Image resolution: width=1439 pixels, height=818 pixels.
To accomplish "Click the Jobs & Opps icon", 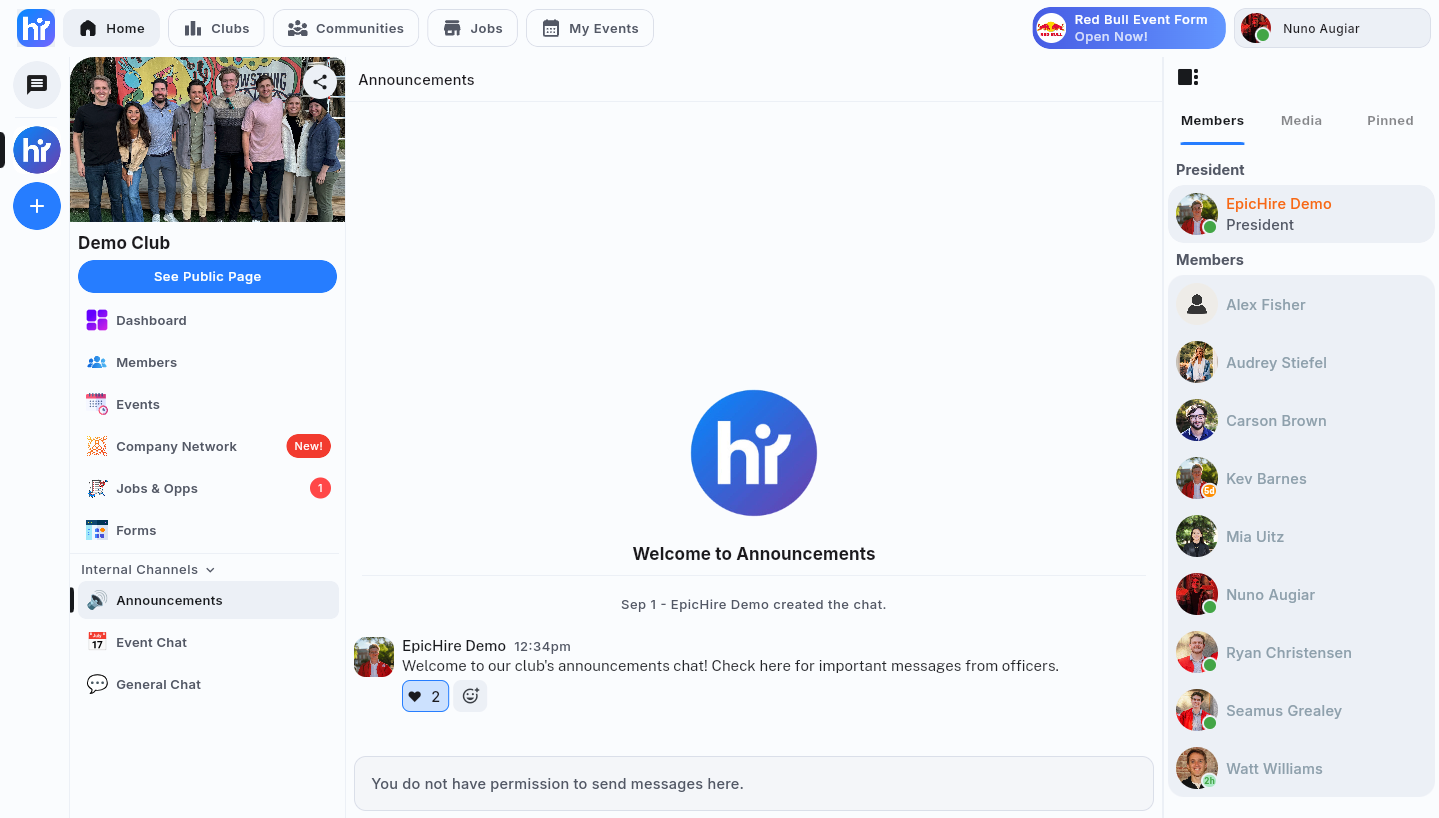I will [97, 488].
